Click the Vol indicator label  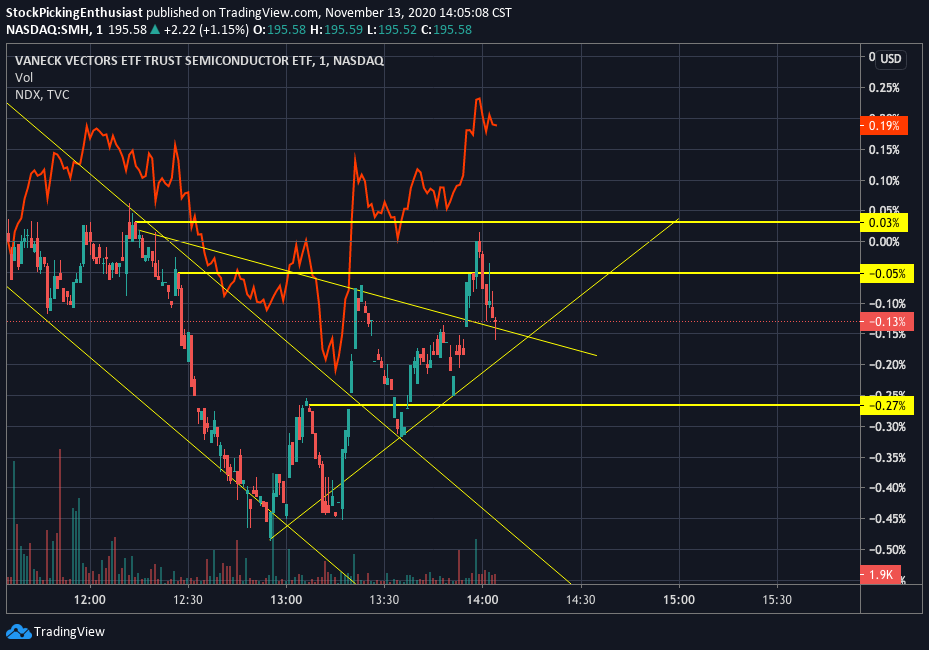[24, 78]
